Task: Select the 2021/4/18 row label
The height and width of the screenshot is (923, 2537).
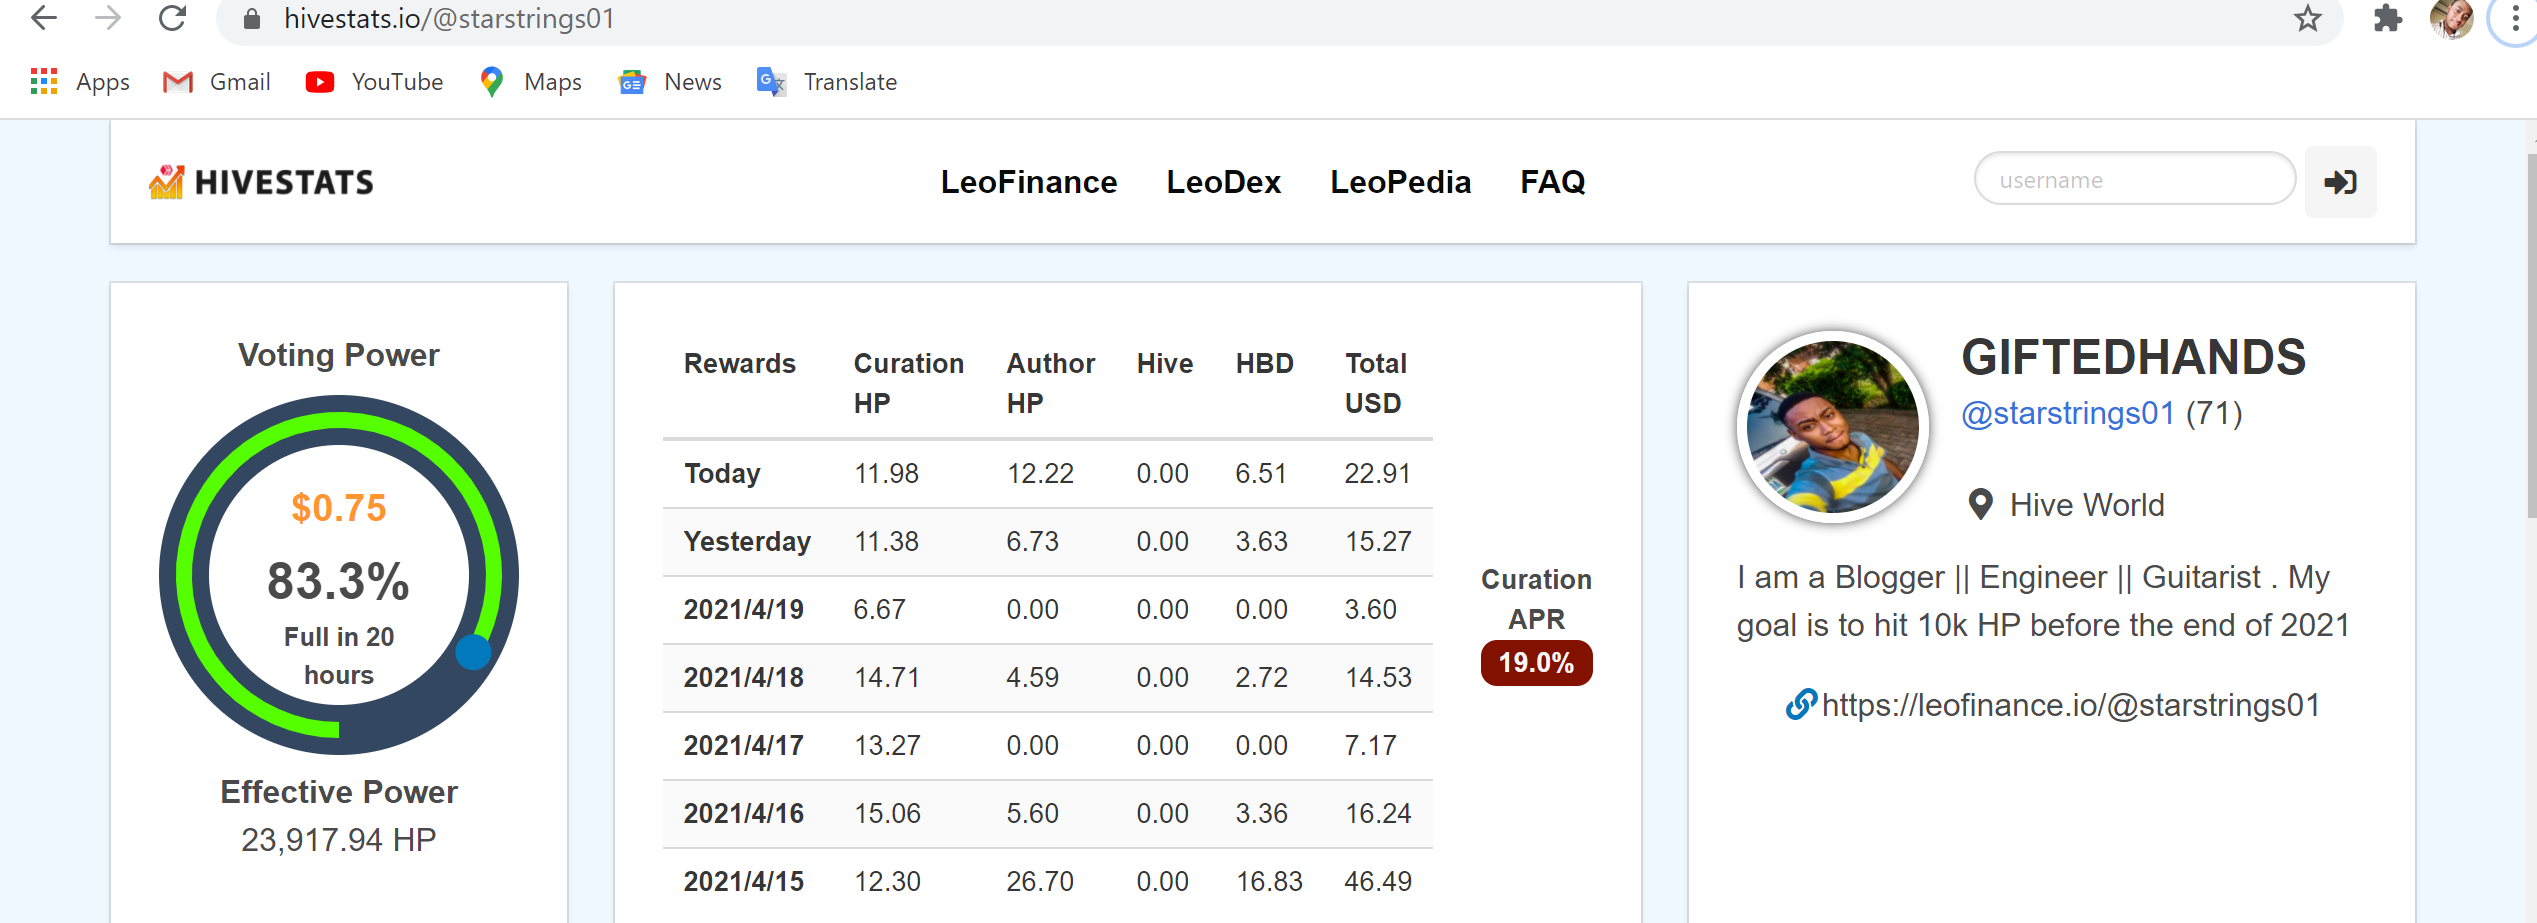Action: pos(744,678)
